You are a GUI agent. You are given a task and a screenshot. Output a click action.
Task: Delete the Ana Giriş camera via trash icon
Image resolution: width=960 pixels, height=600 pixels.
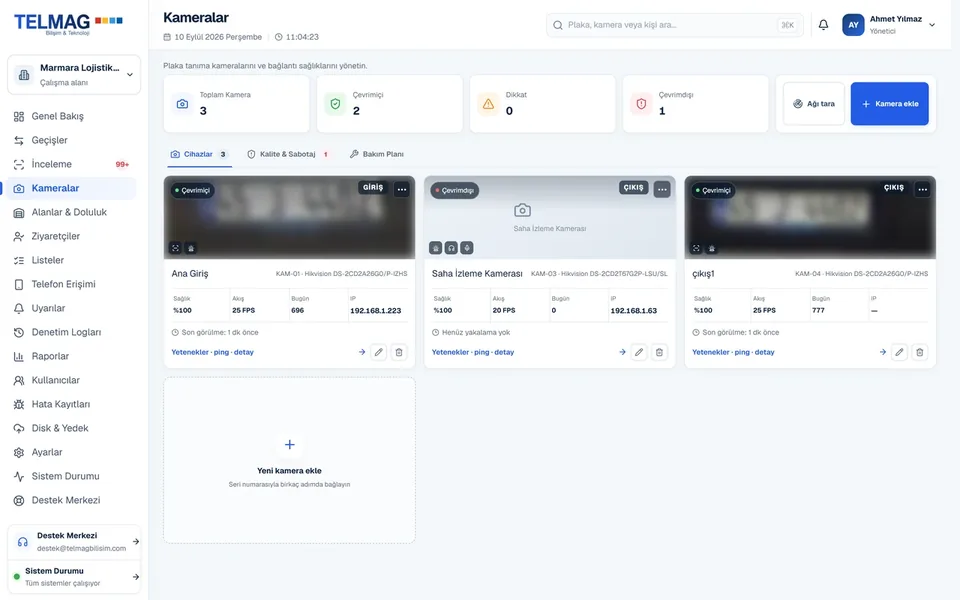399,352
